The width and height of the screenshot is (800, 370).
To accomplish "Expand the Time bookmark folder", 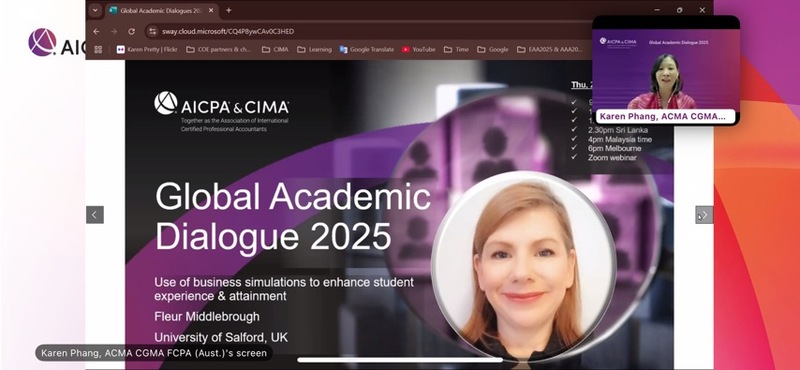I will [456, 50].
